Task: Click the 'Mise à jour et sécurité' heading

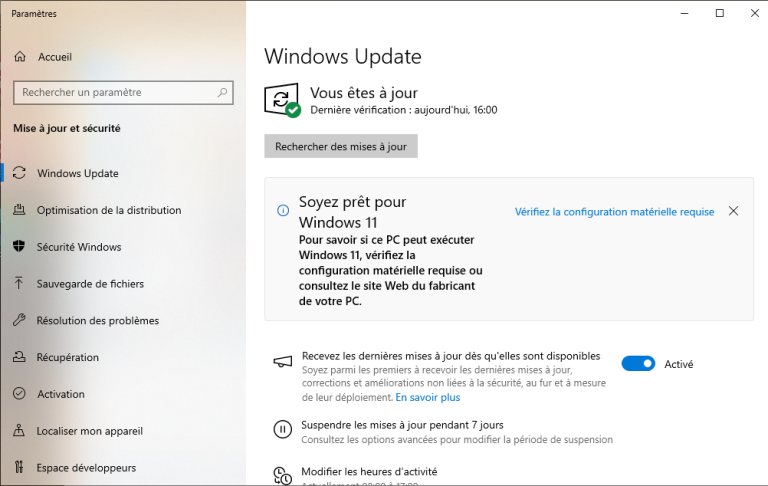Action: 67,128
